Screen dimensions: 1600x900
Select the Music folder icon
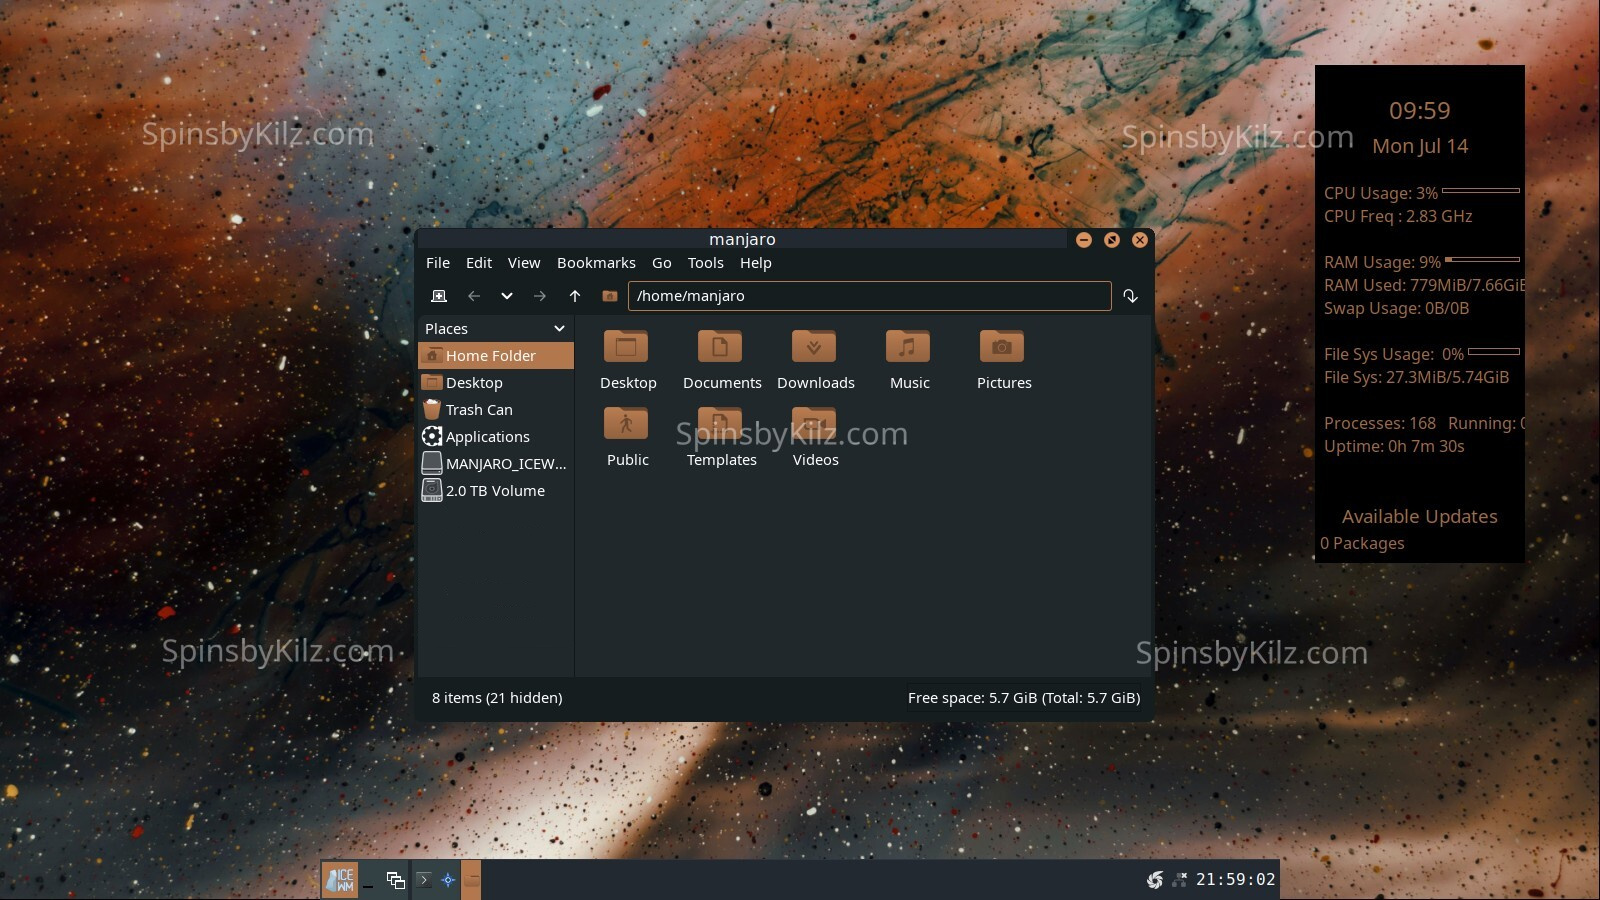click(909, 348)
